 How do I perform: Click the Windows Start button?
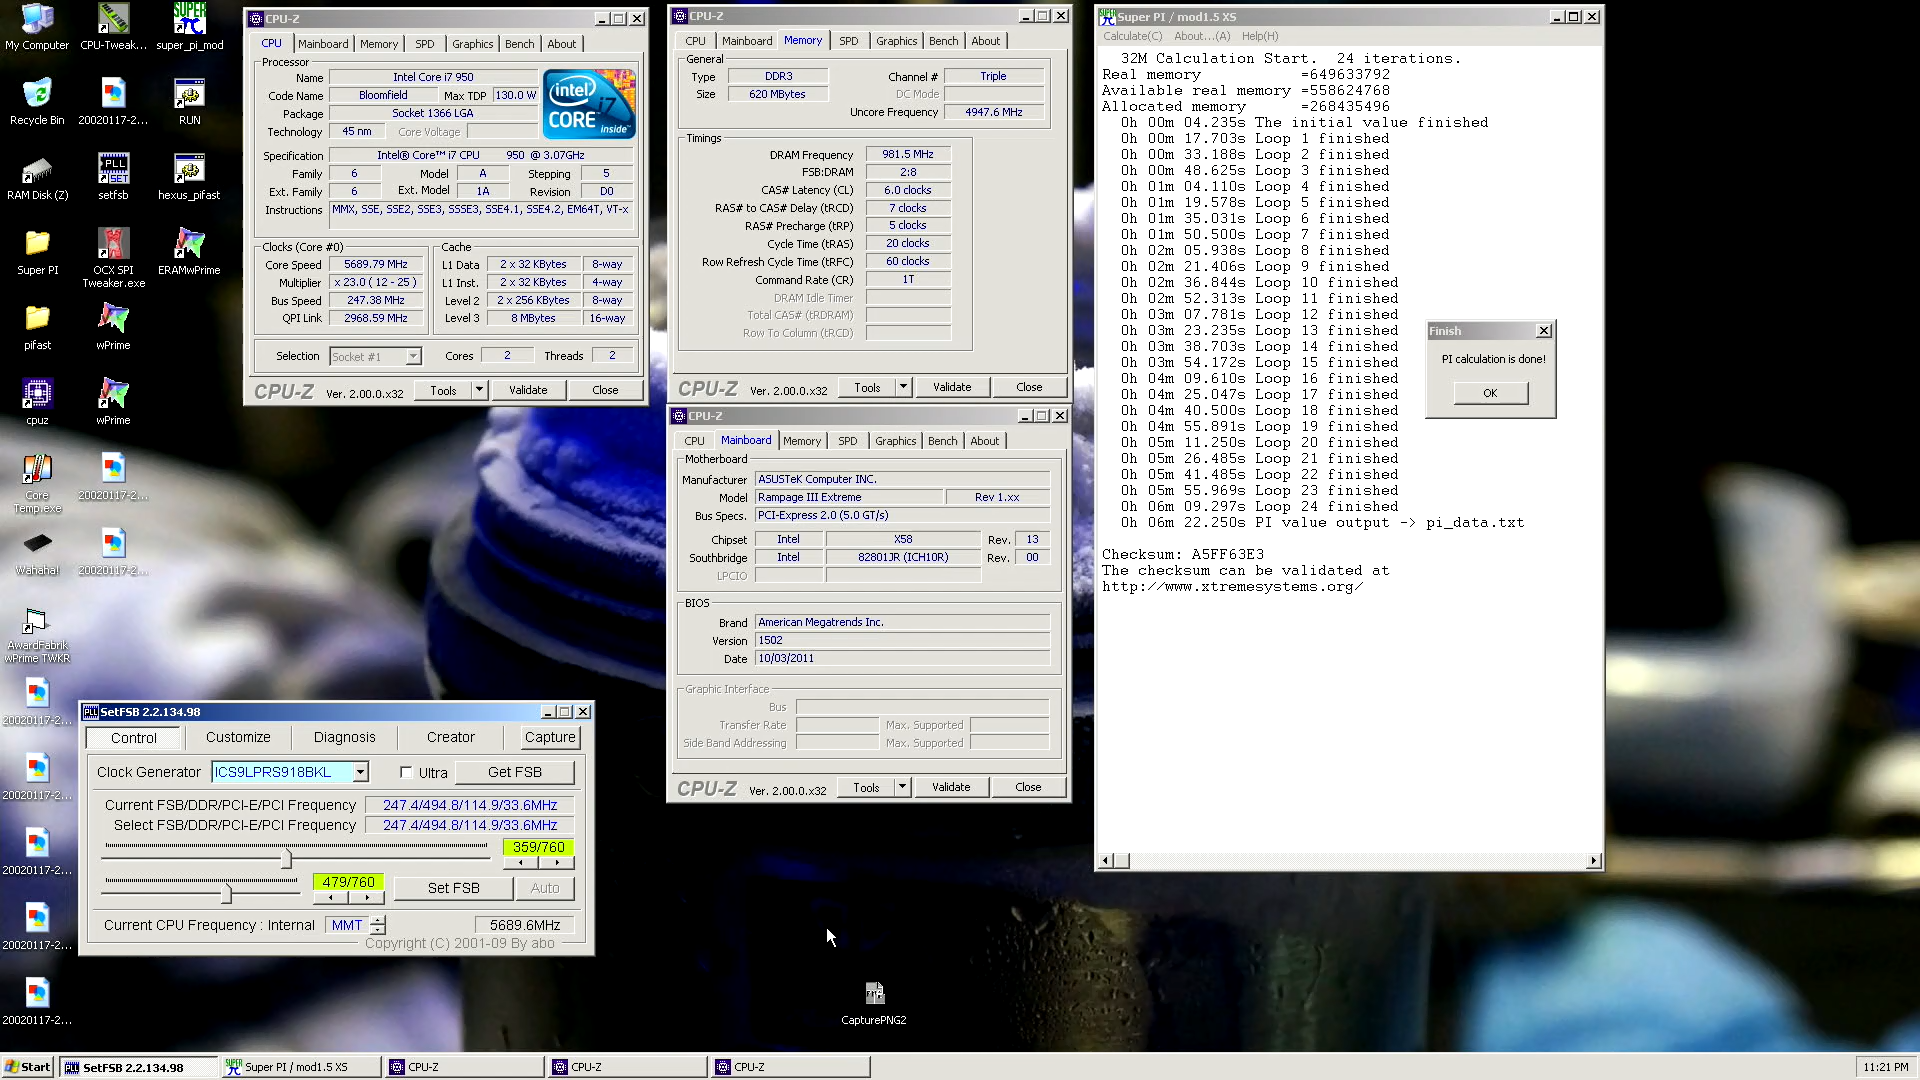pos(28,1067)
